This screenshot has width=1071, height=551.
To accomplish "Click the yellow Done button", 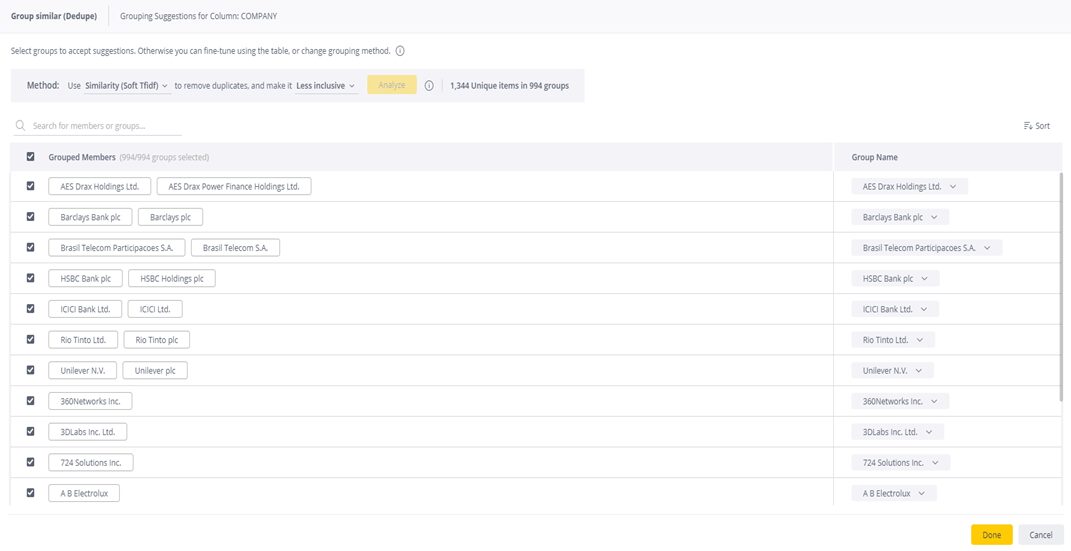I will 991,535.
